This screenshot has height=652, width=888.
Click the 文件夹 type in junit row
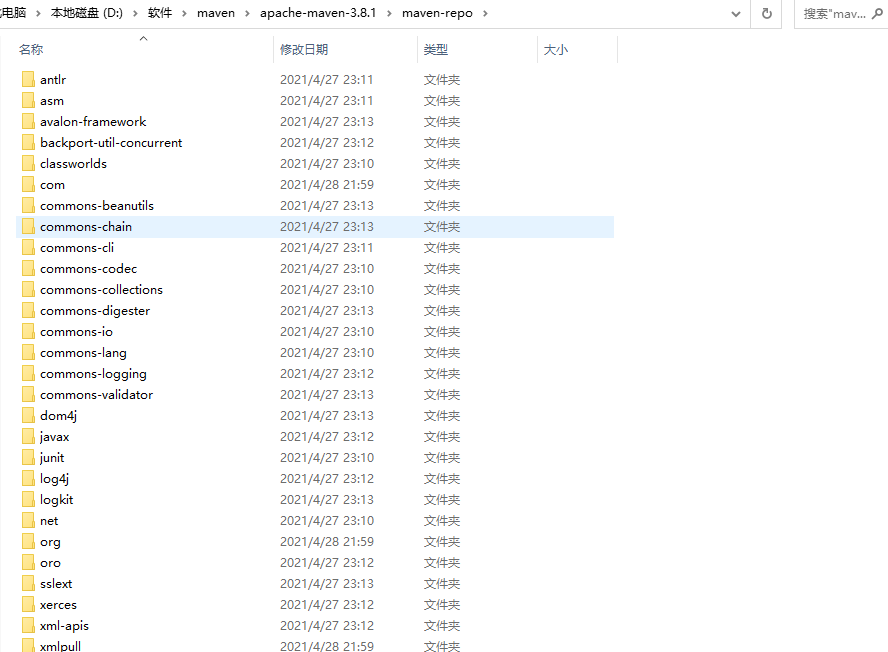442,458
